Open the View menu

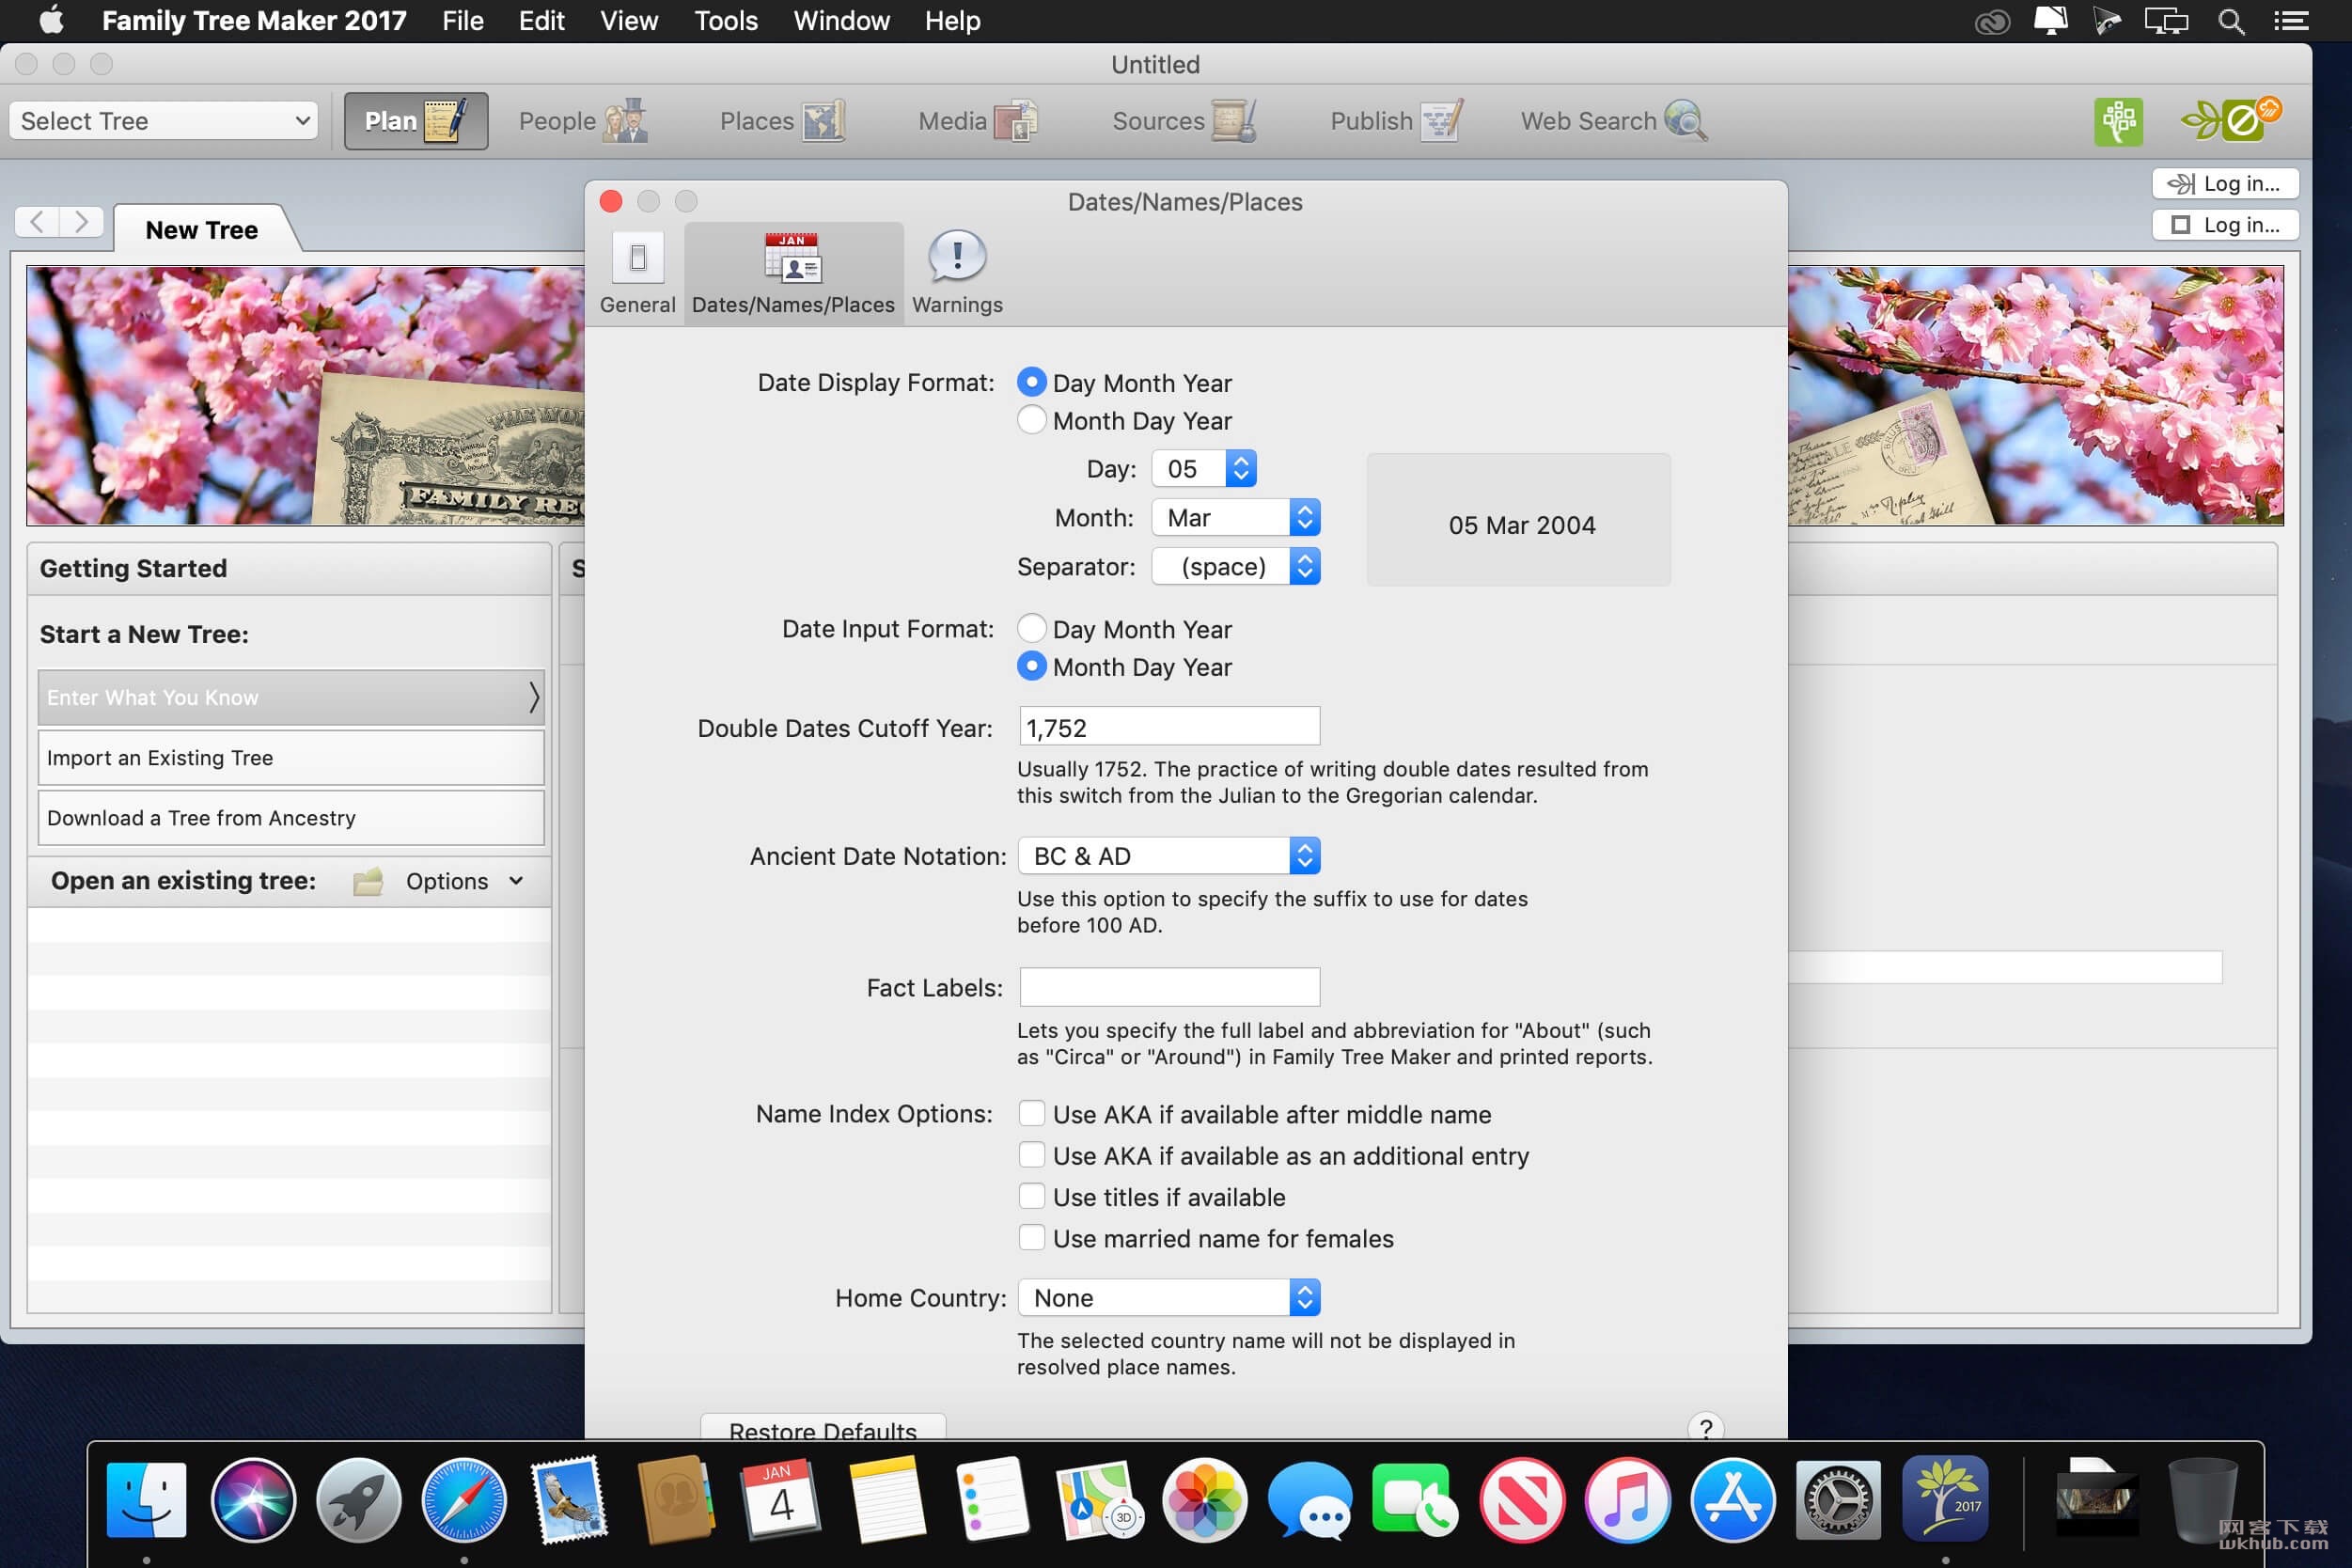(x=629, y=21)
